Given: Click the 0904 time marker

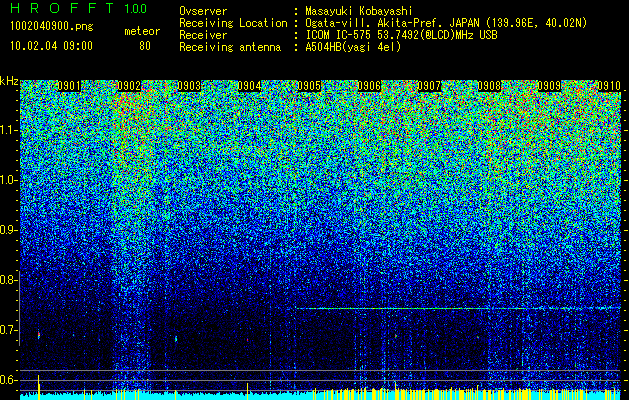Looking at the screenshot, I should [250, 86].
